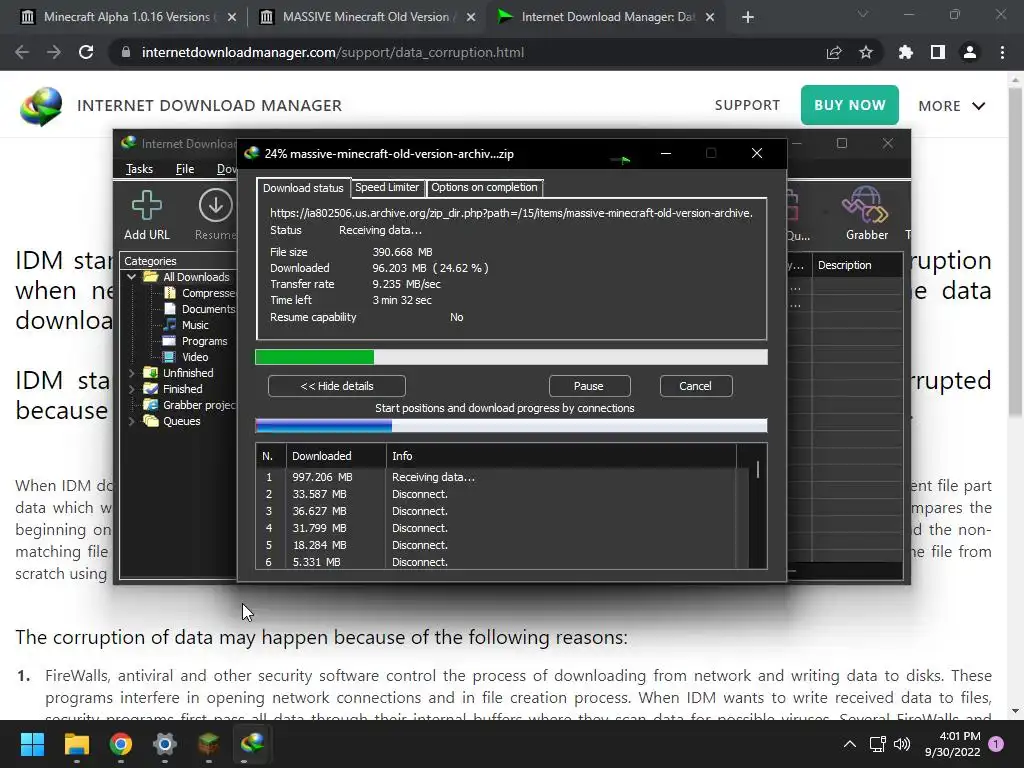Open Settings gear on the taskbar
The width and height of the screenshot is (1024, 768).
[165, 744]
